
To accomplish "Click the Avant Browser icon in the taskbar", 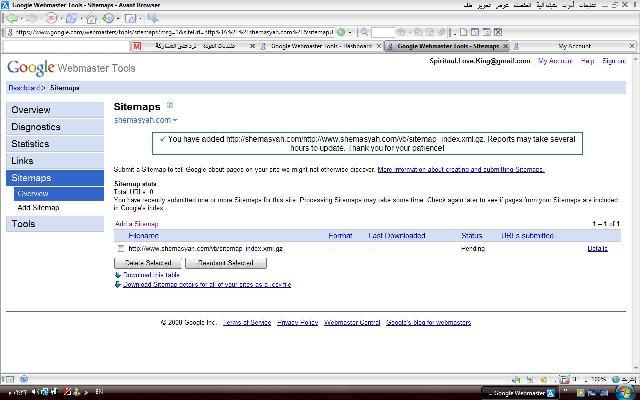I will (x=550, y=393).
